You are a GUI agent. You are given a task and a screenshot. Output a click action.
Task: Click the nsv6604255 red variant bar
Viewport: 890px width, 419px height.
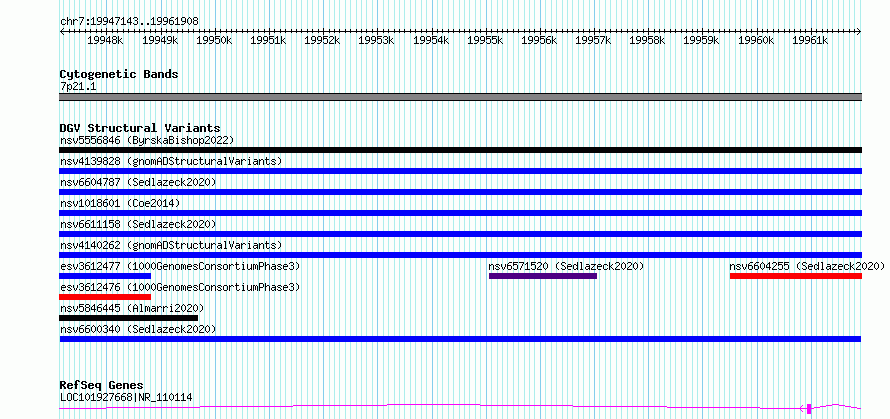[796, 276]
